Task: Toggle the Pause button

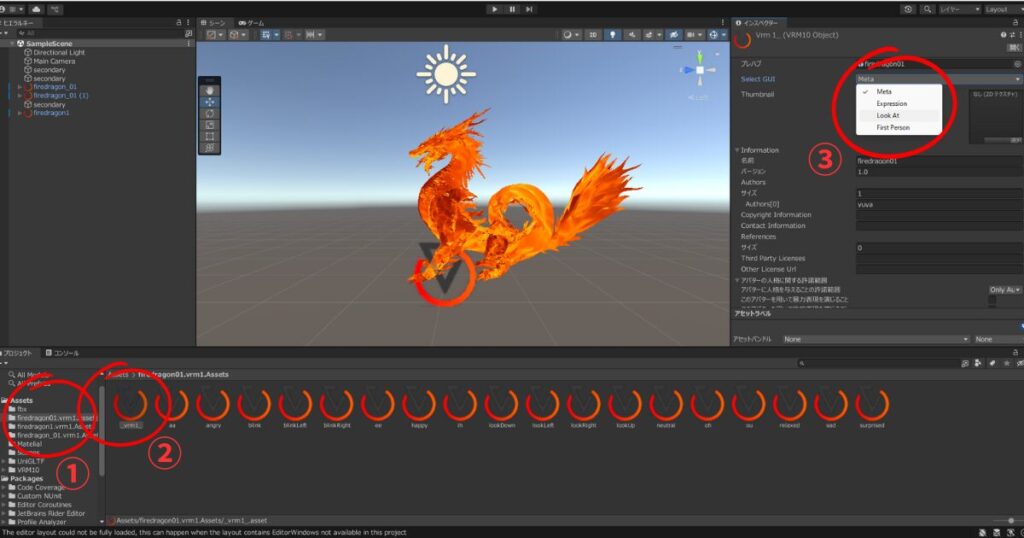Action: coord(512,9)
